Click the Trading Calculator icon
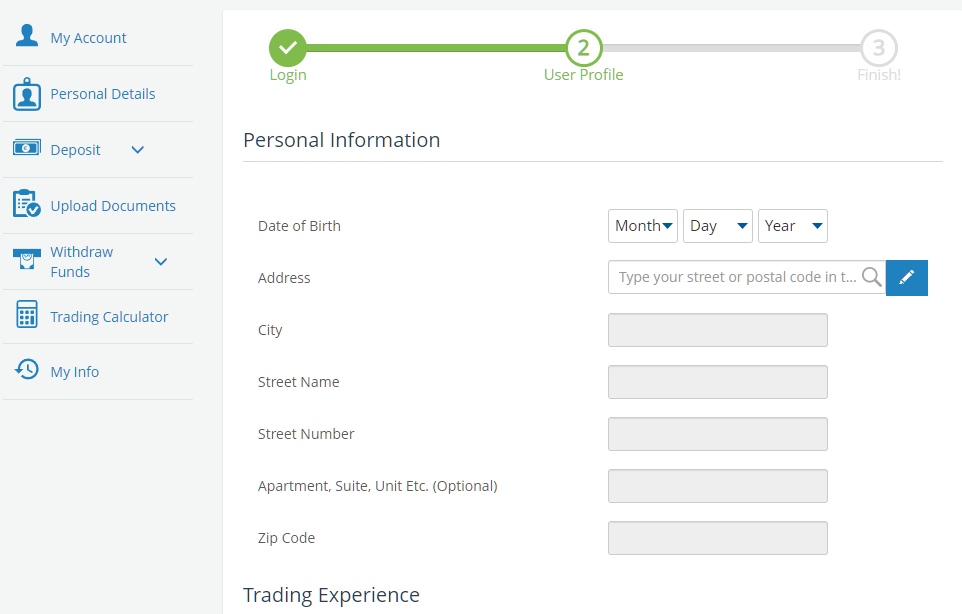This screenshot has height=614, width=962. 26,314
